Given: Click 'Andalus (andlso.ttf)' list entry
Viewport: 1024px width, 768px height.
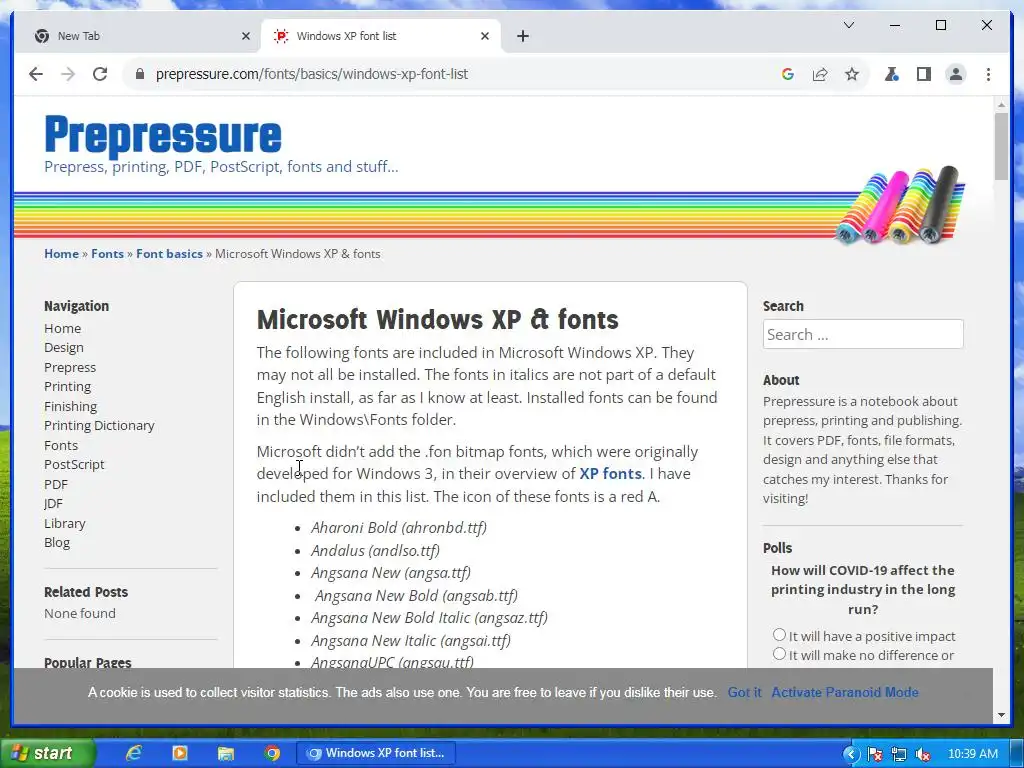Looking at the screenshot, I should [x=375, y=550].
